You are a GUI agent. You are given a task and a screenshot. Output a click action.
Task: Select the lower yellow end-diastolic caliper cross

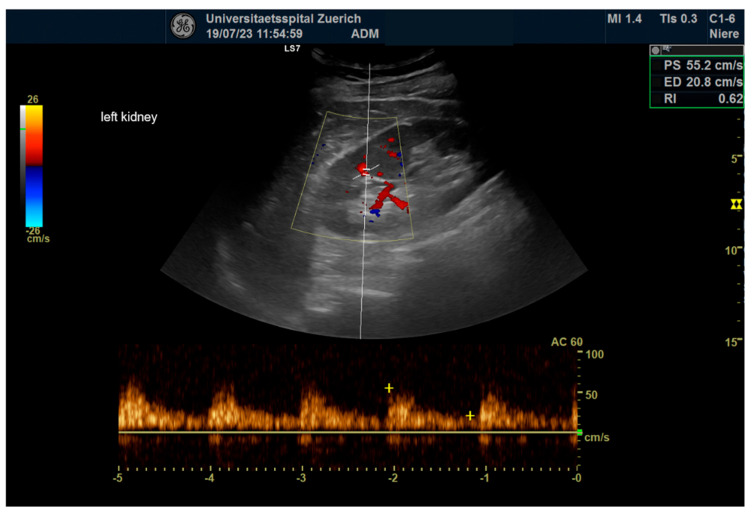(470, 415)
